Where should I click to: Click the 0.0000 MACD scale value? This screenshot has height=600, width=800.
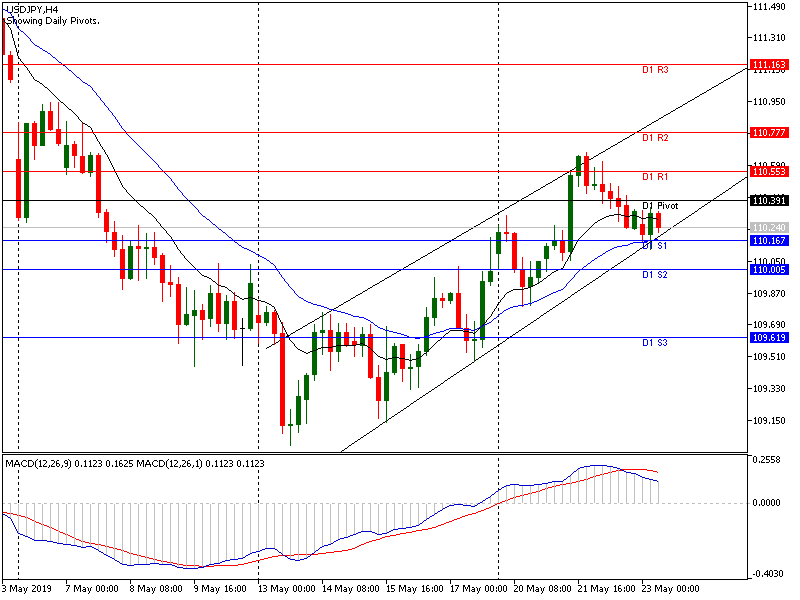(767, 503)
